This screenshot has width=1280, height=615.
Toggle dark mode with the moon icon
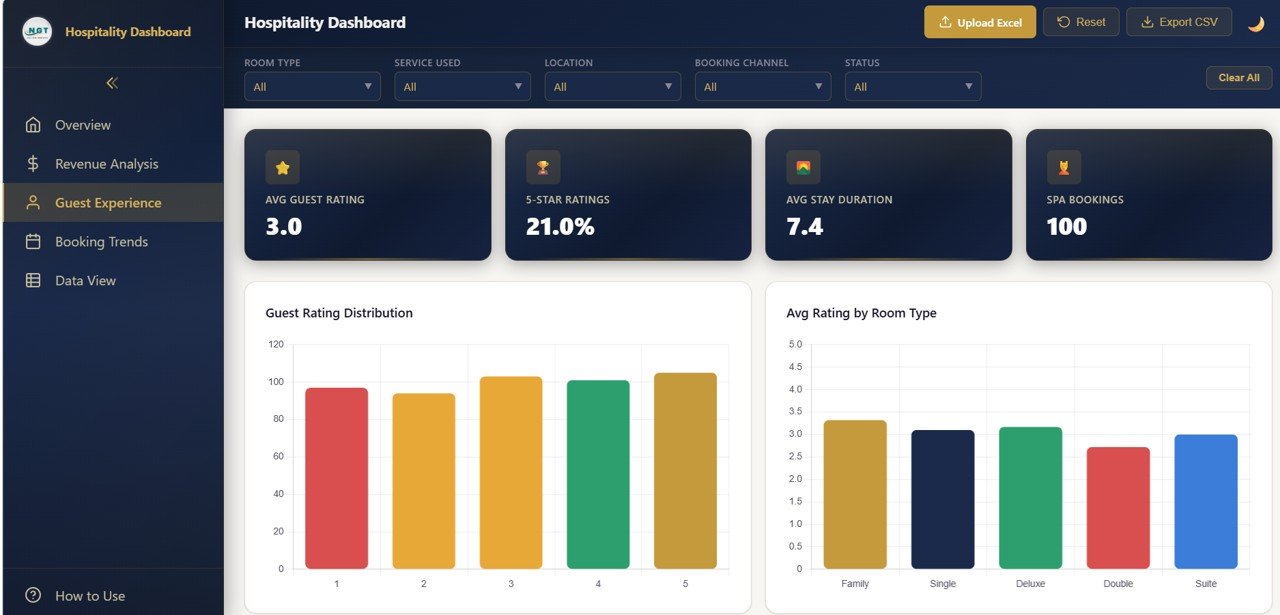tap(1256, 24)
